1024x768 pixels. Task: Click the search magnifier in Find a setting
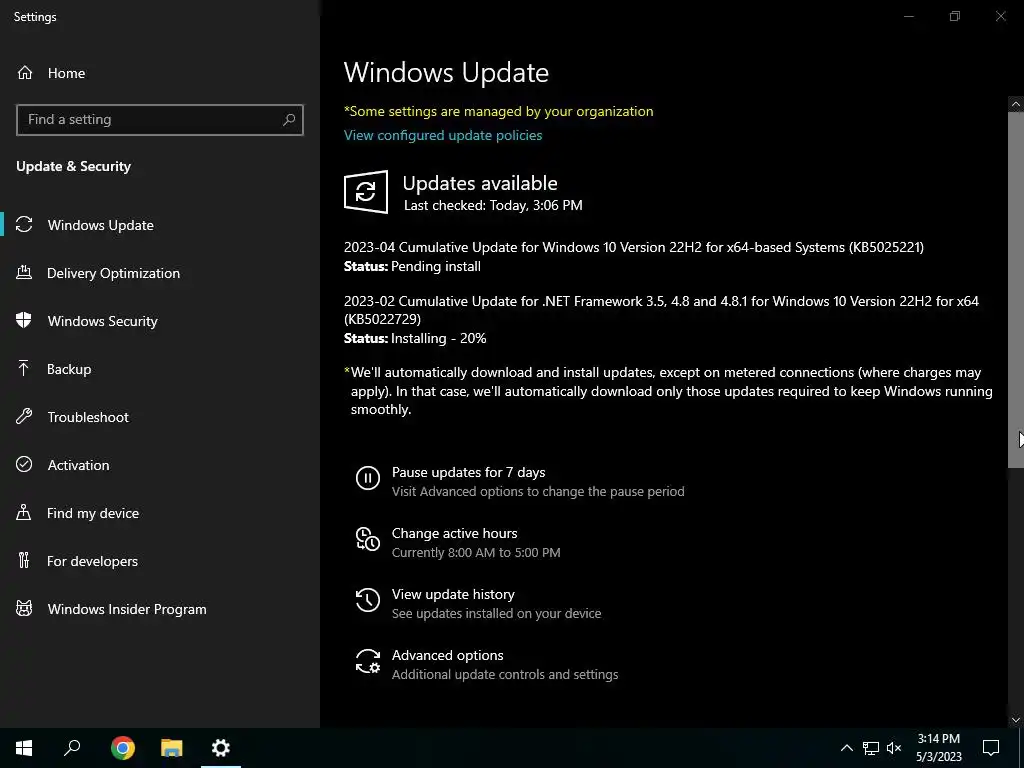[x=289, y=120]
